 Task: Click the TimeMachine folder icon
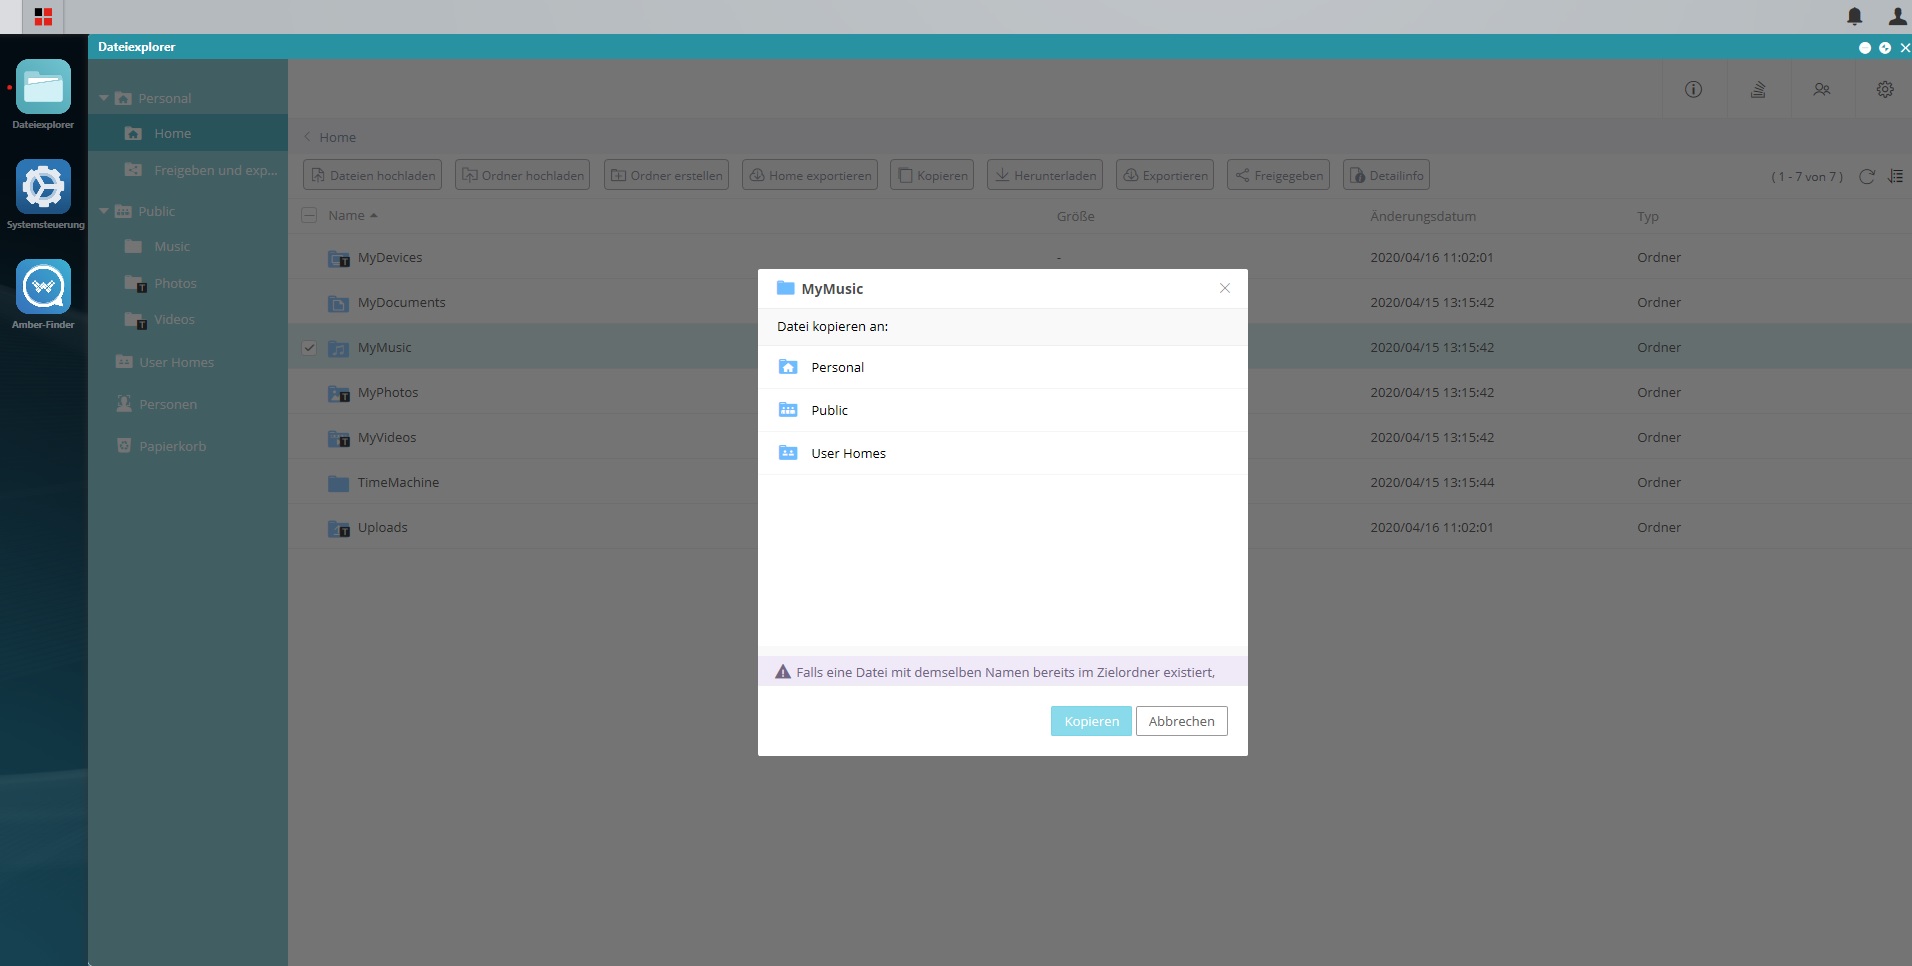[339, 483]
